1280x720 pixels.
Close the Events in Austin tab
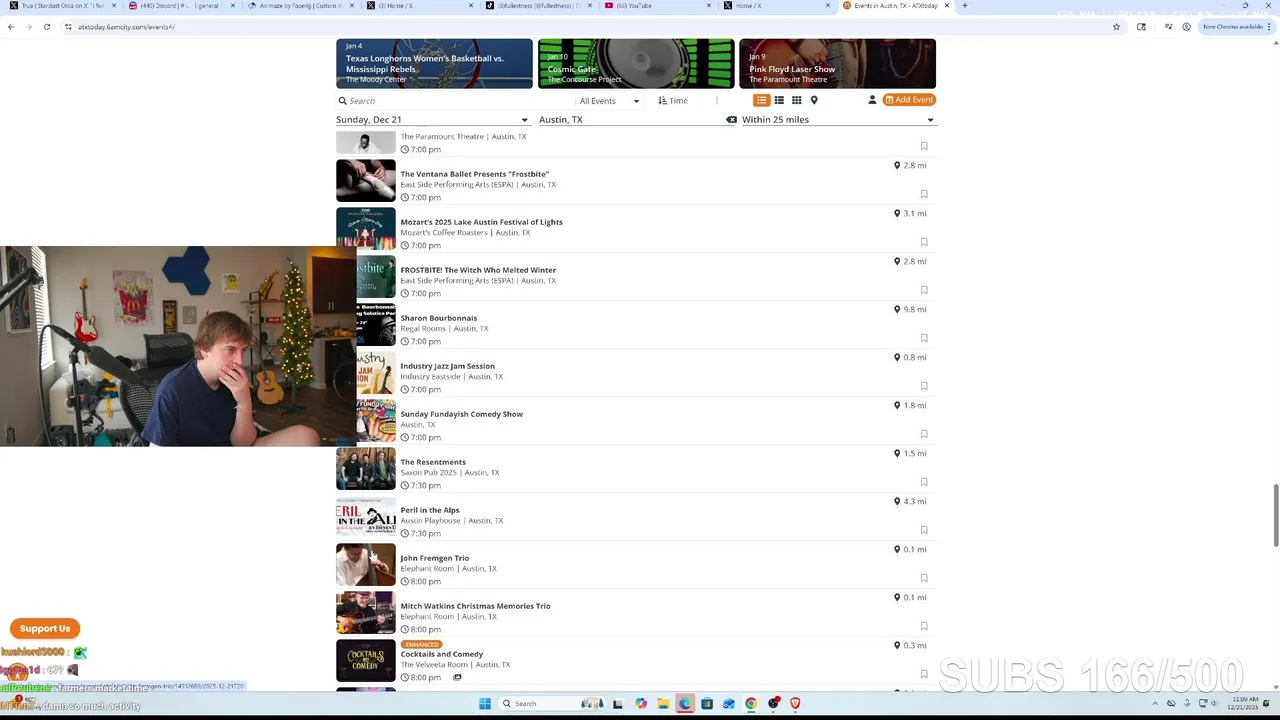click(946, 6)
